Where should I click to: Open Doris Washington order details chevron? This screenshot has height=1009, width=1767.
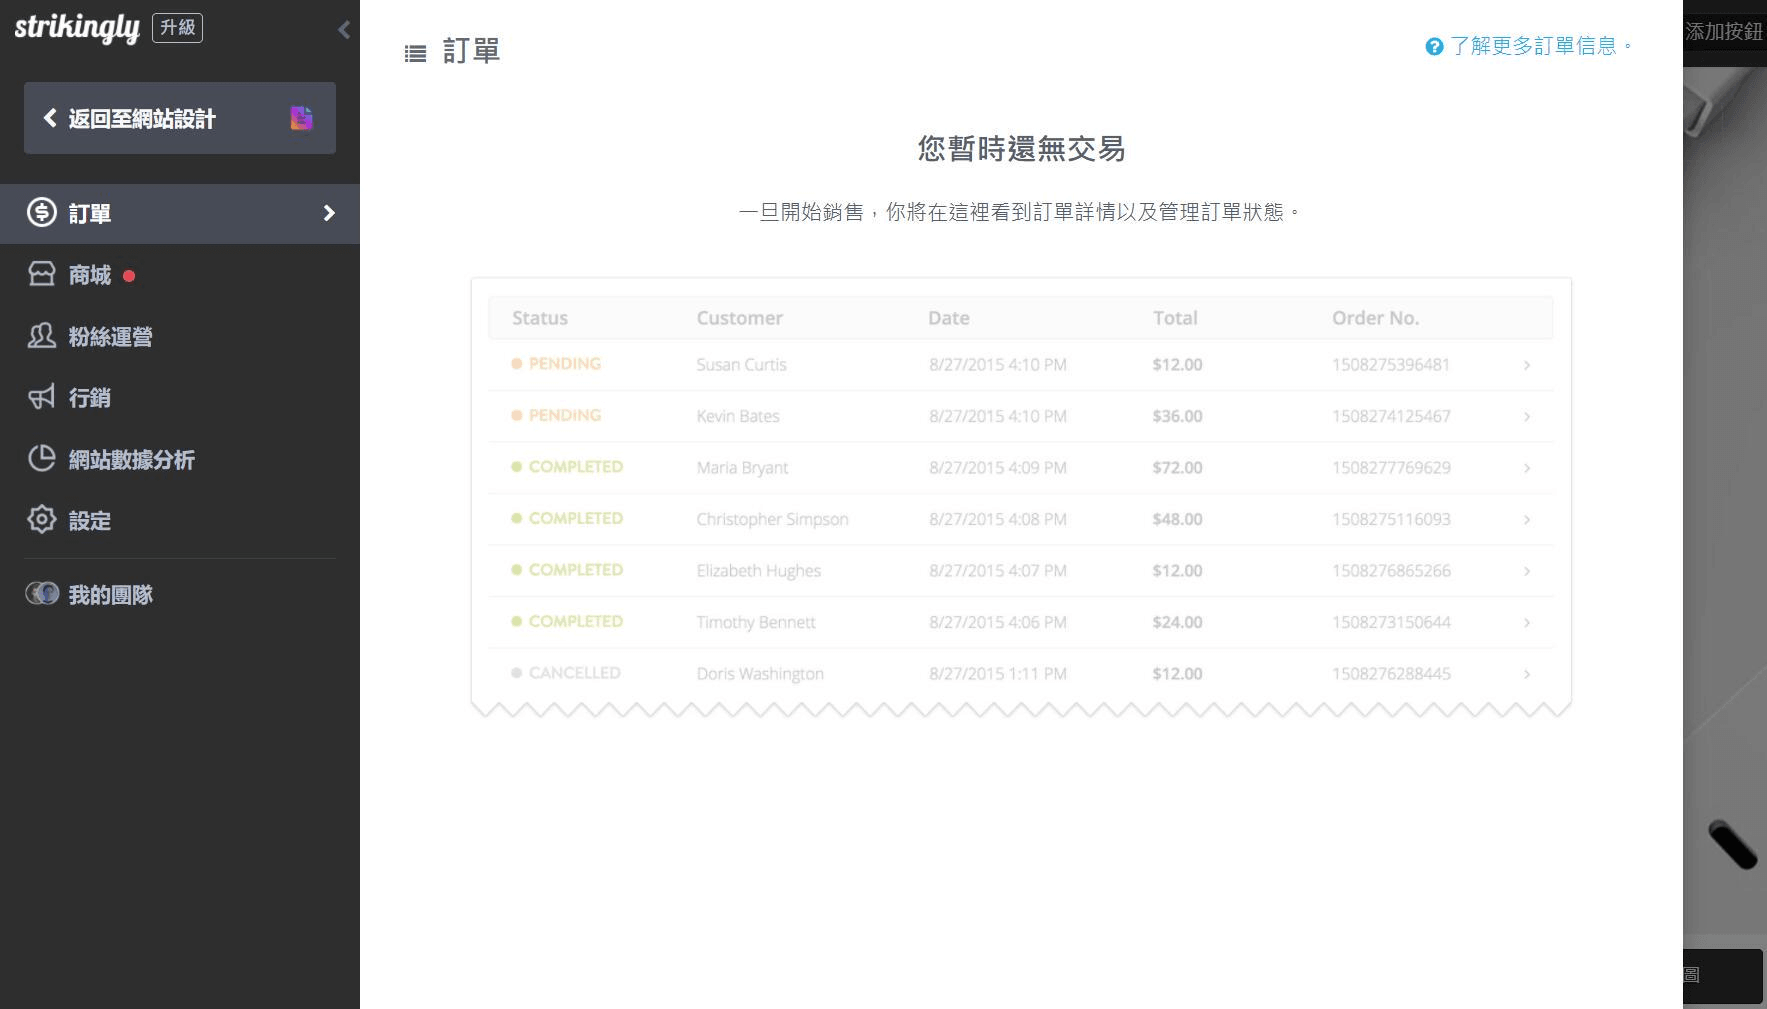[1527, 673]
